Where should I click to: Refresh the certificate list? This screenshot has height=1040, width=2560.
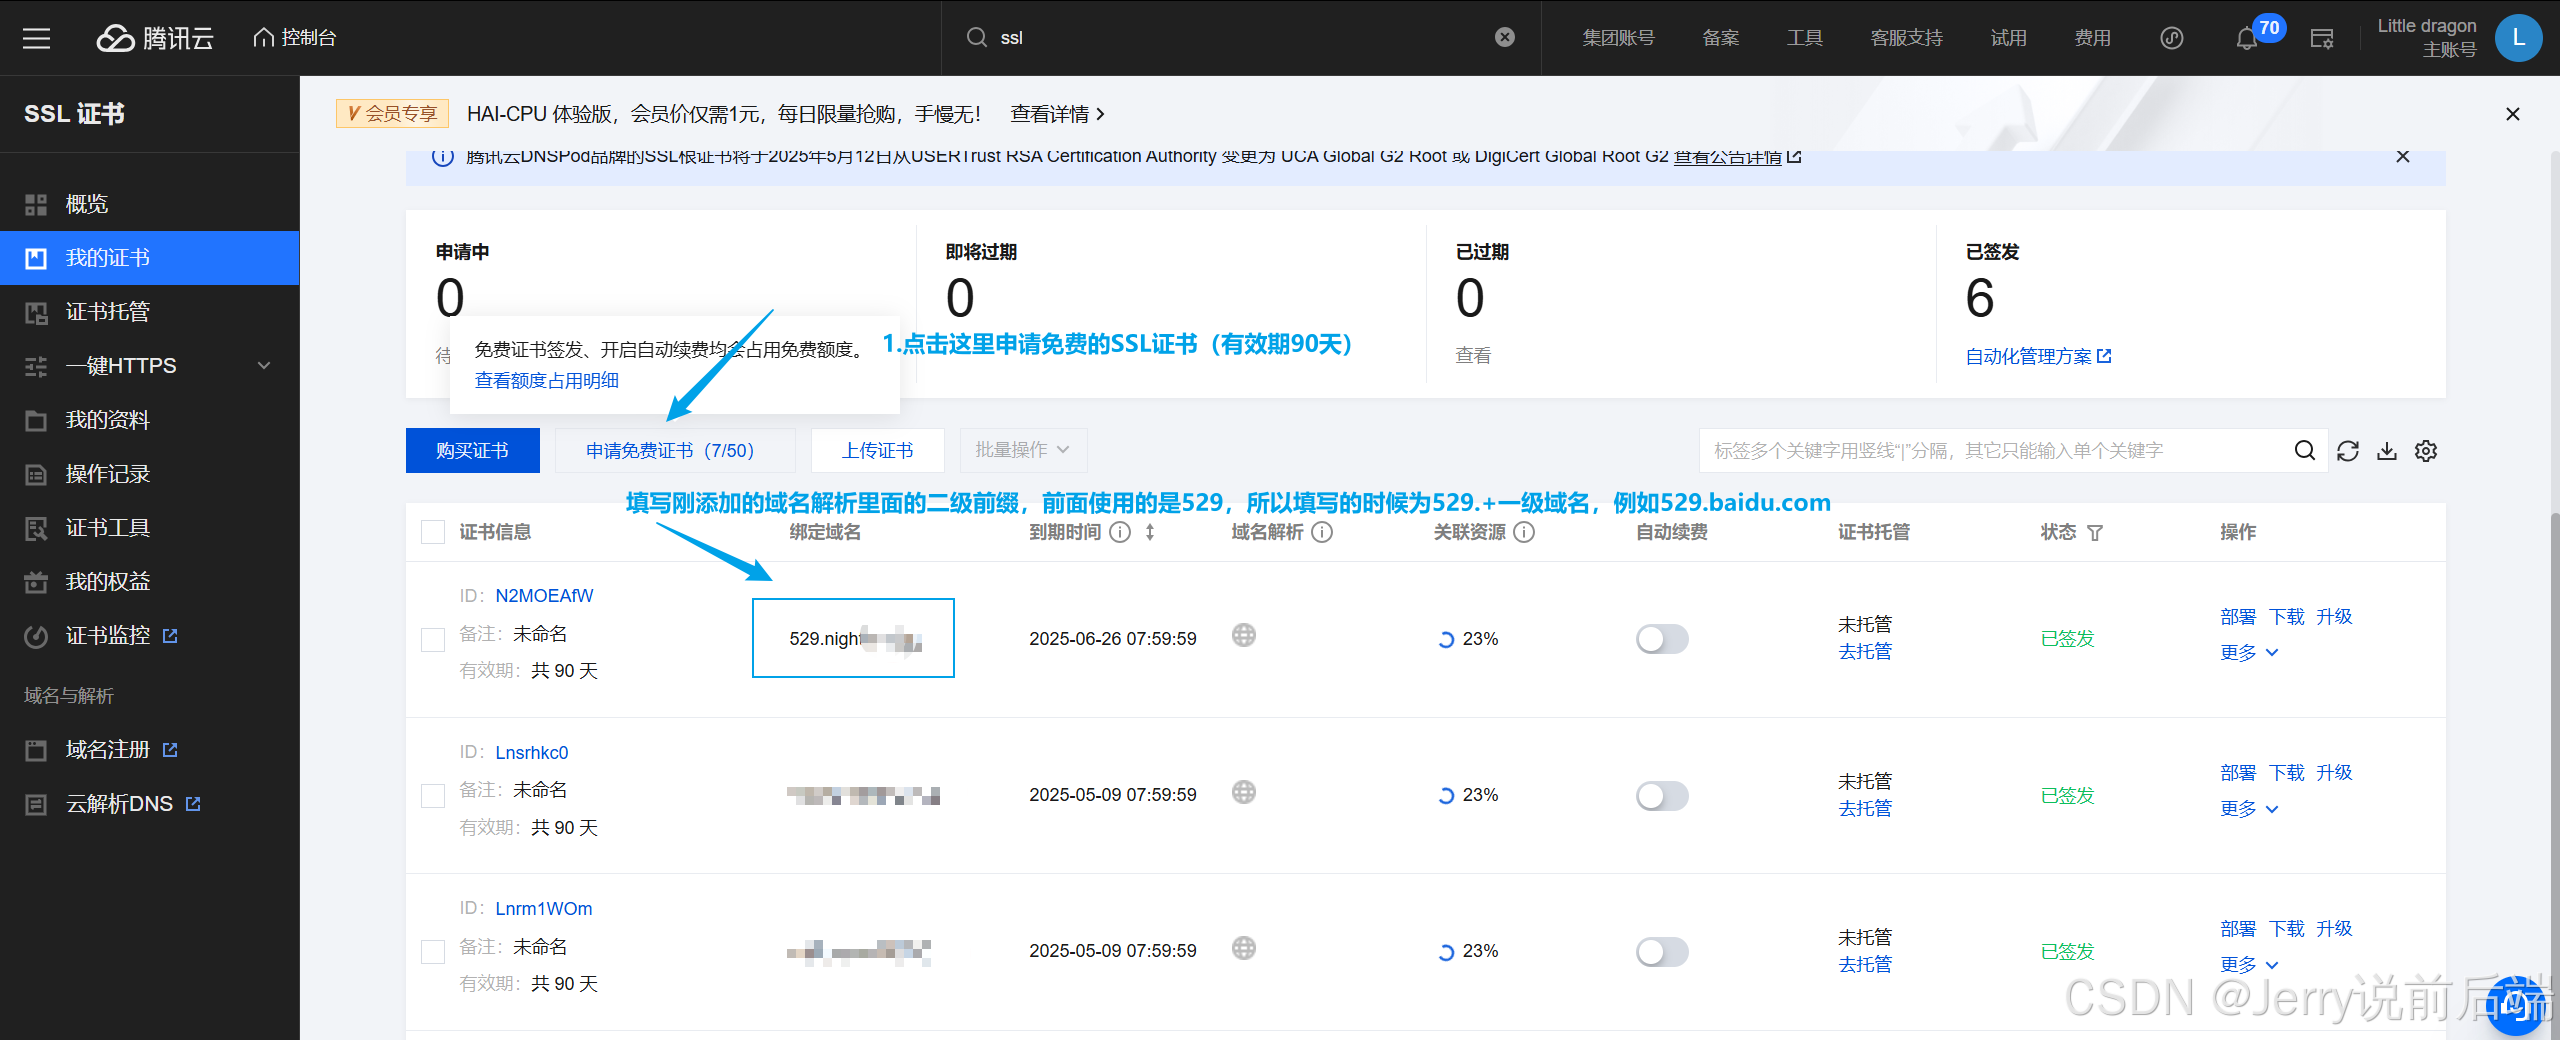[x=2347, y=451]
